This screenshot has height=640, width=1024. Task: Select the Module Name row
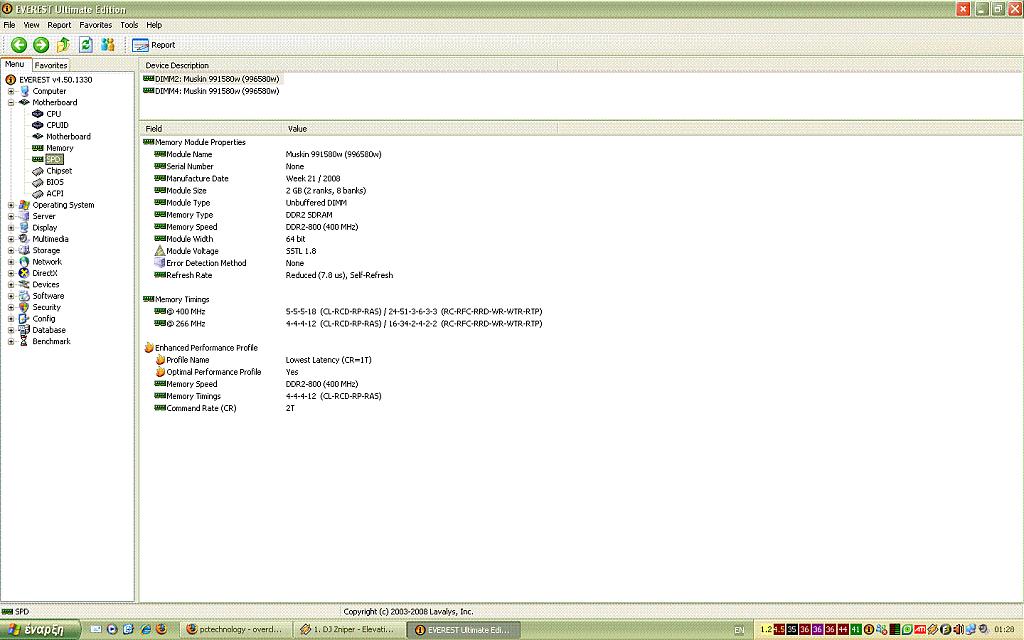tap(268, 154)
